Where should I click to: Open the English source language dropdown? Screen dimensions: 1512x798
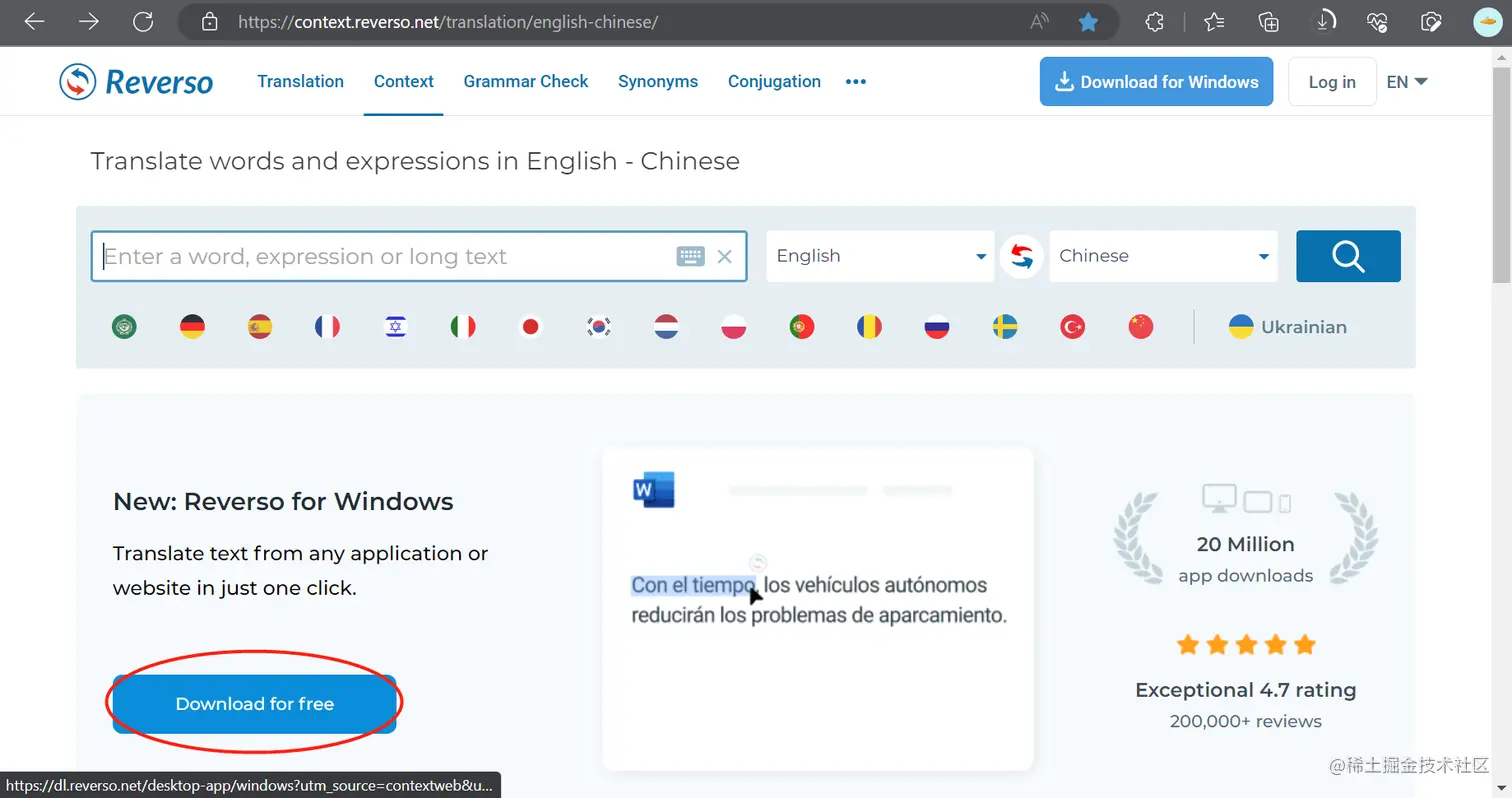tap(880, 256)
